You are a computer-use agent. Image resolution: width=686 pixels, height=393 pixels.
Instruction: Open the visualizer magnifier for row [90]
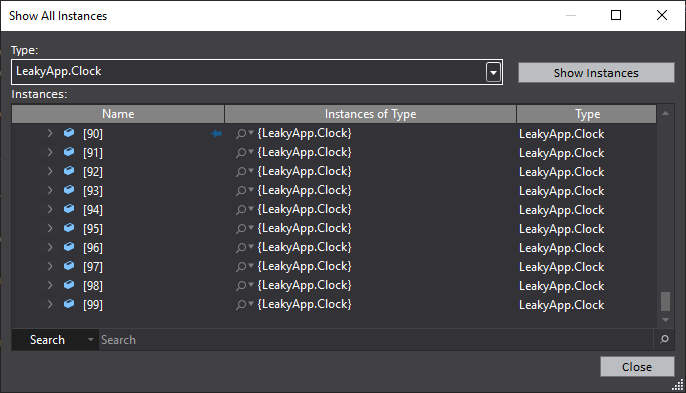click(241, 133)
